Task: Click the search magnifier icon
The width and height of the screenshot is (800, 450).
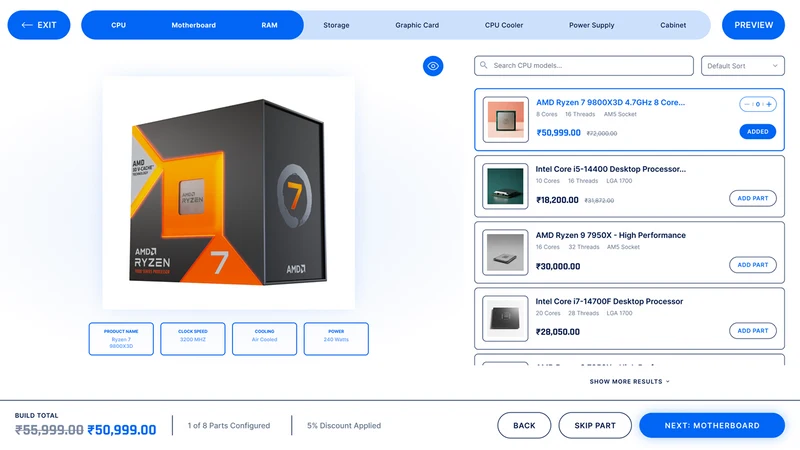Action: [484, 65]
